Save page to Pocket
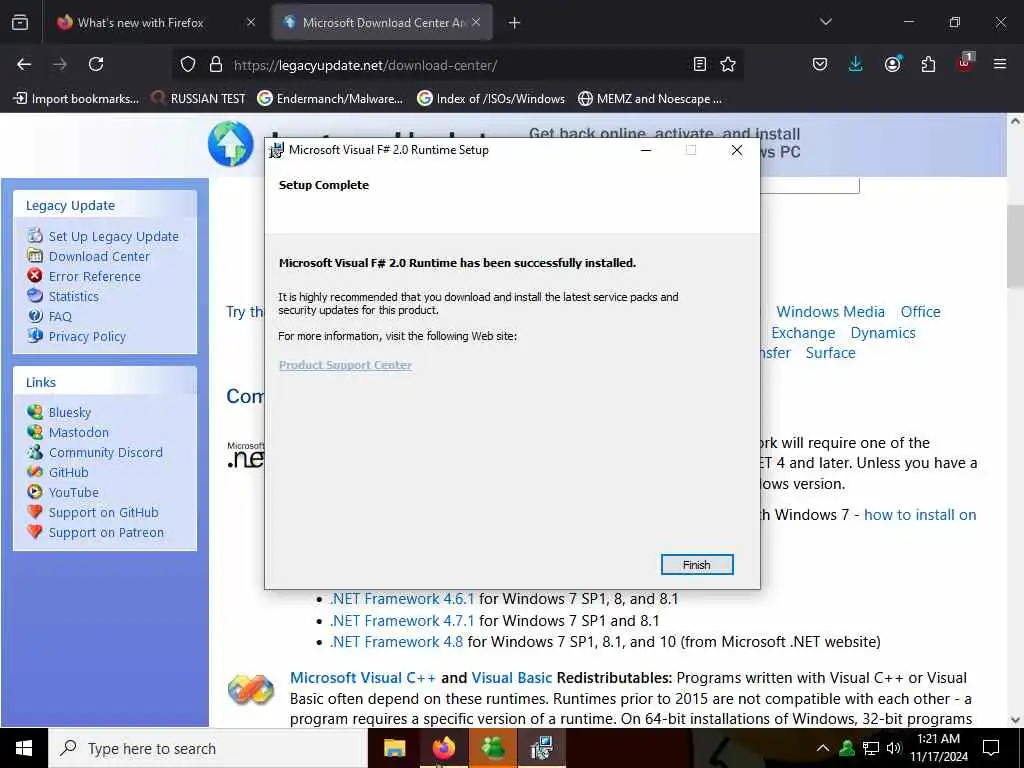 coord(820,64)
